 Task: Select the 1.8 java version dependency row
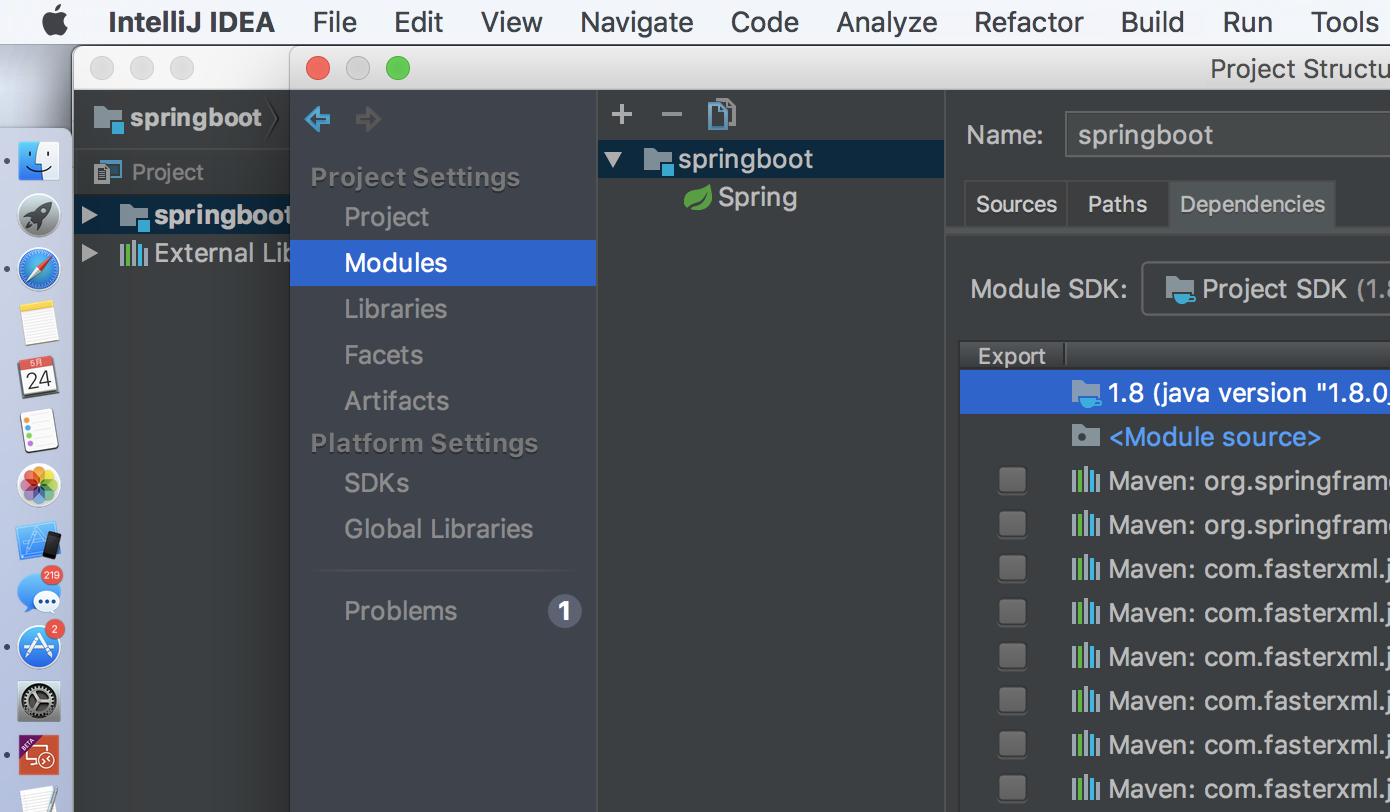[x=1175, y=393]
